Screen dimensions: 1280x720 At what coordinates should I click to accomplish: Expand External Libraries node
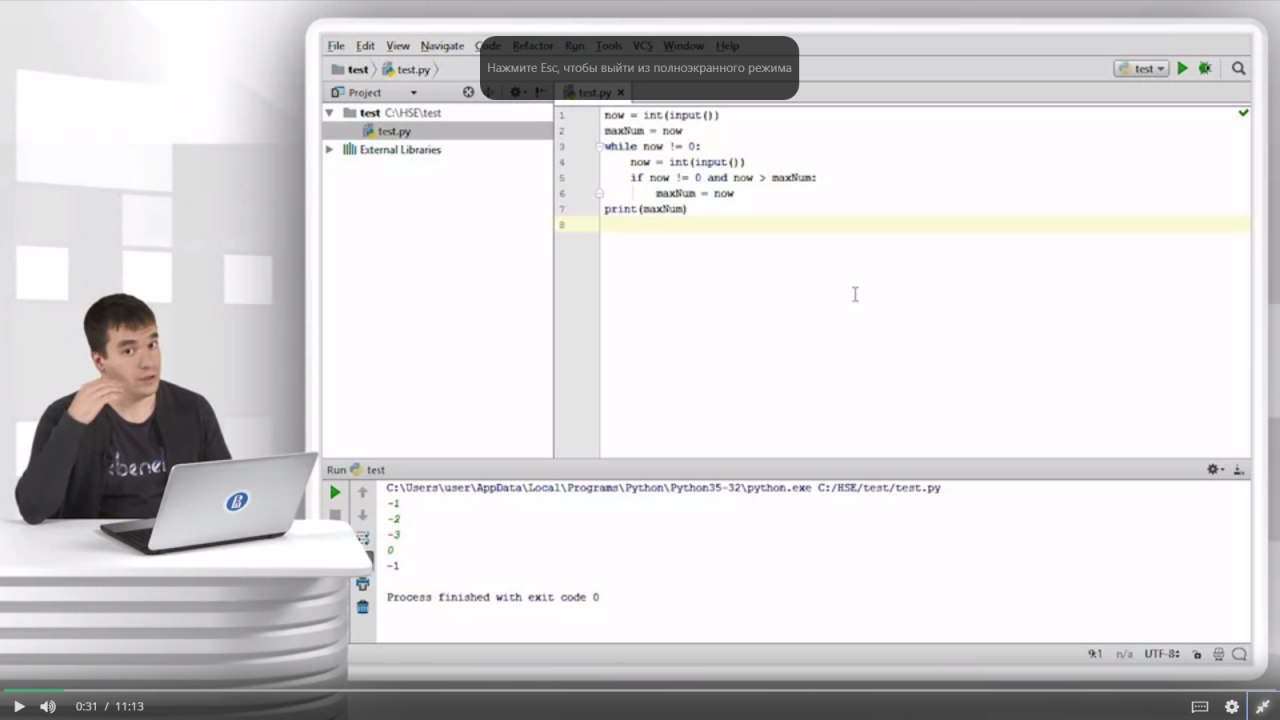coord(329,149)
